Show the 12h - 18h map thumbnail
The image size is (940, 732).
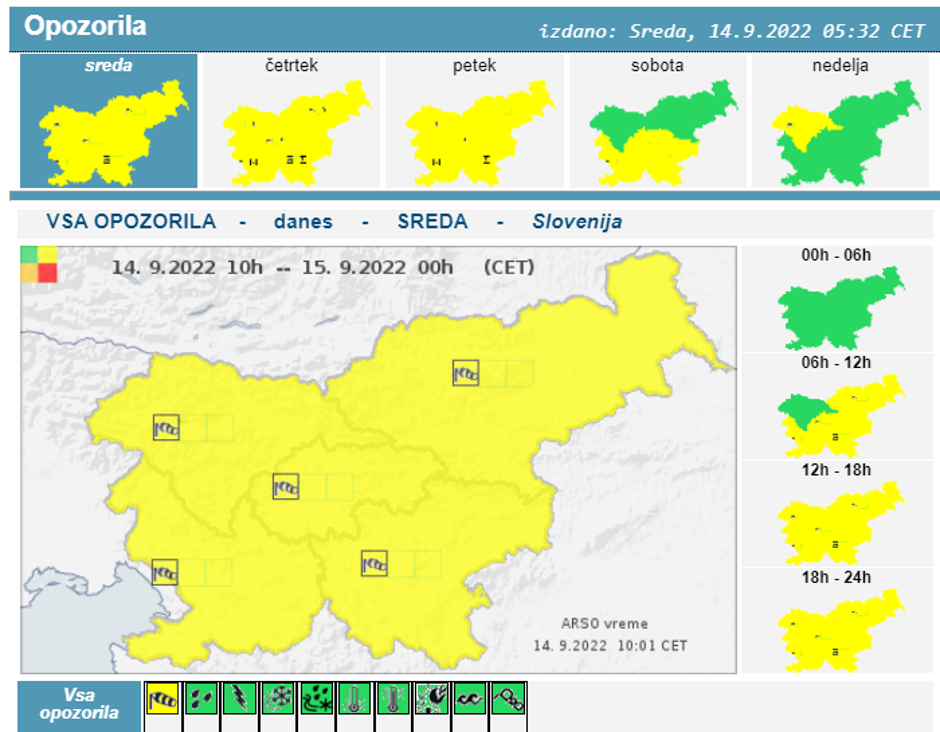(837, 520)
